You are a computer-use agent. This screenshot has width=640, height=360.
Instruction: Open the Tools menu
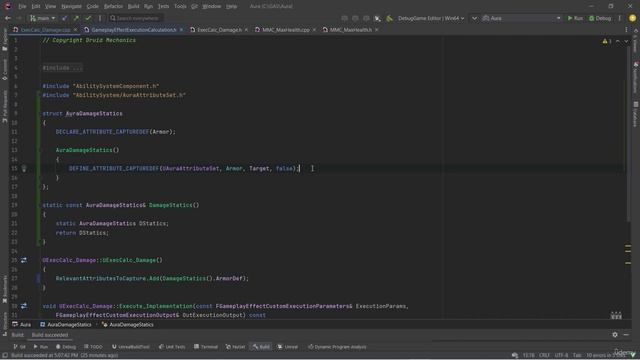(180, 6)
